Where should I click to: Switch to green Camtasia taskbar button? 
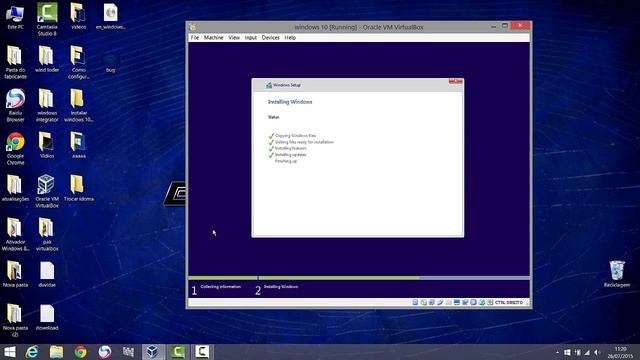178,352
